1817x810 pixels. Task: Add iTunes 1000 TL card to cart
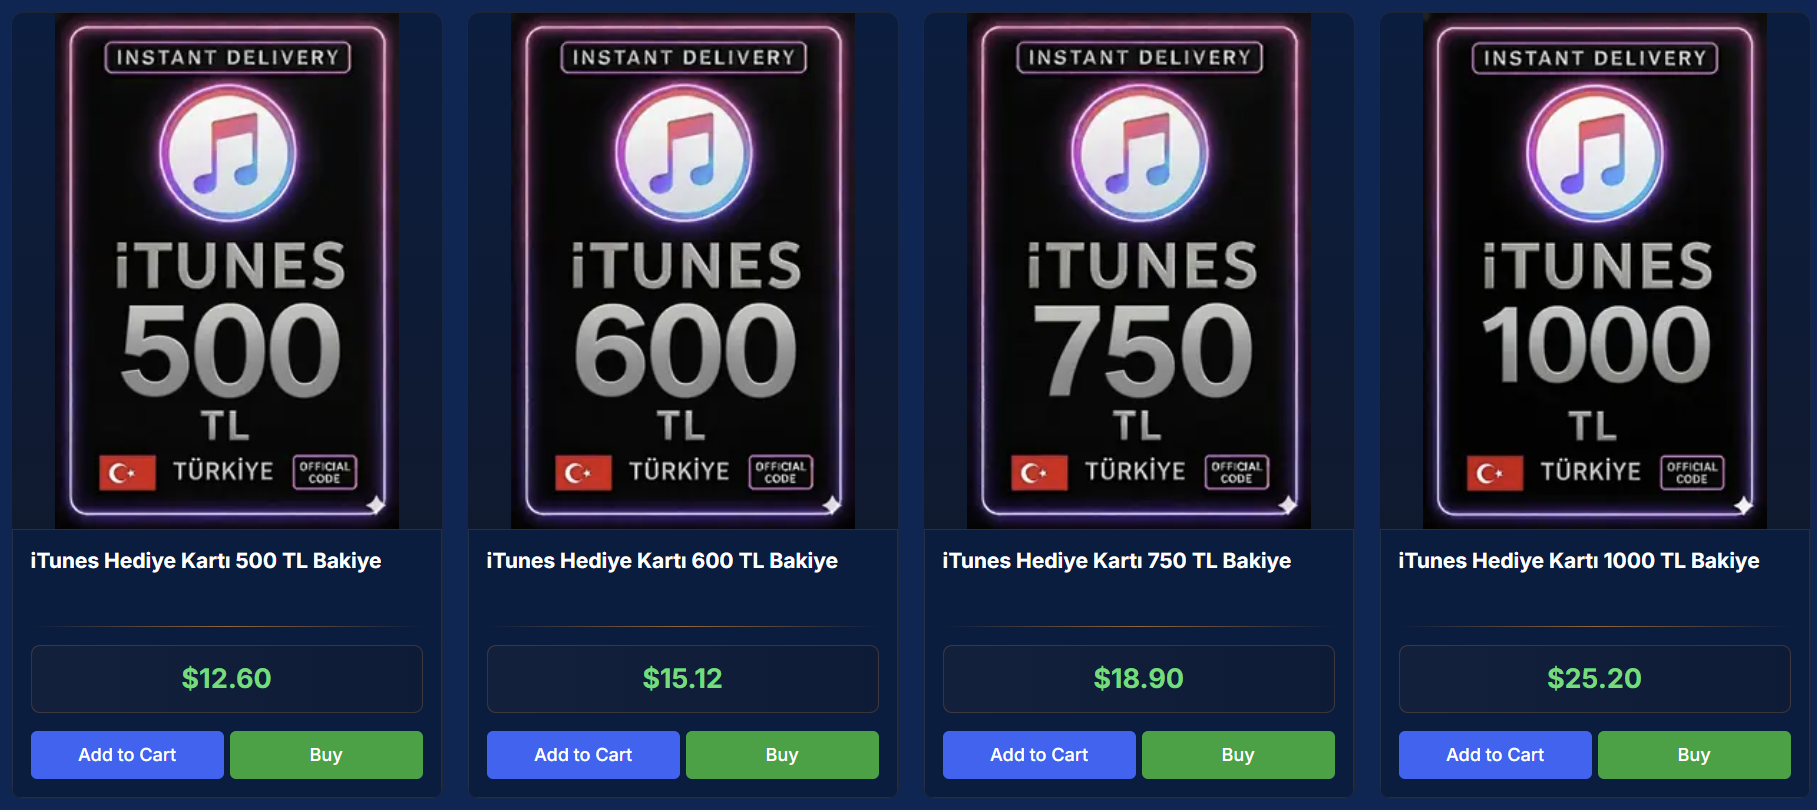click(x=1495, y=755)
